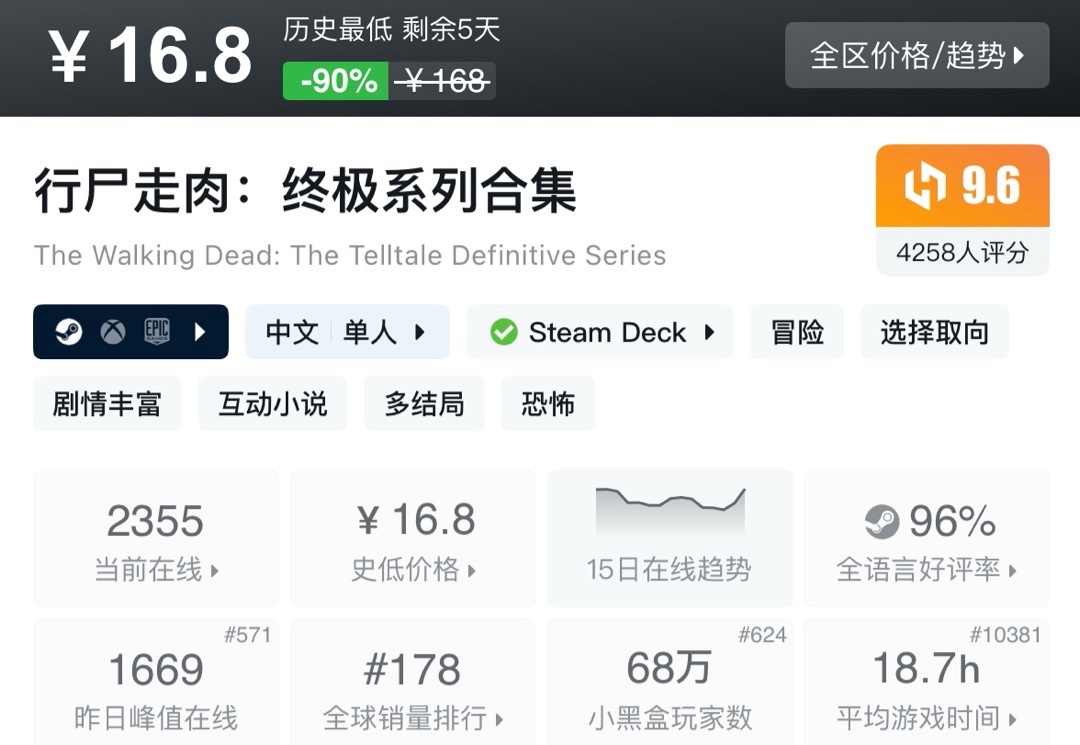Click the Steam platform icon
This screenshot has width=1080, height=745.
coord(68,332)
